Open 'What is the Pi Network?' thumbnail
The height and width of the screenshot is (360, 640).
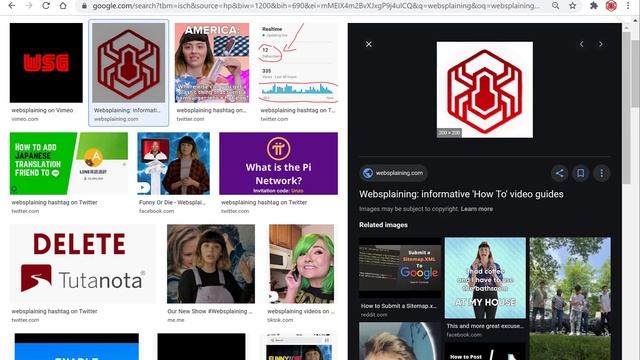(278, 163)
